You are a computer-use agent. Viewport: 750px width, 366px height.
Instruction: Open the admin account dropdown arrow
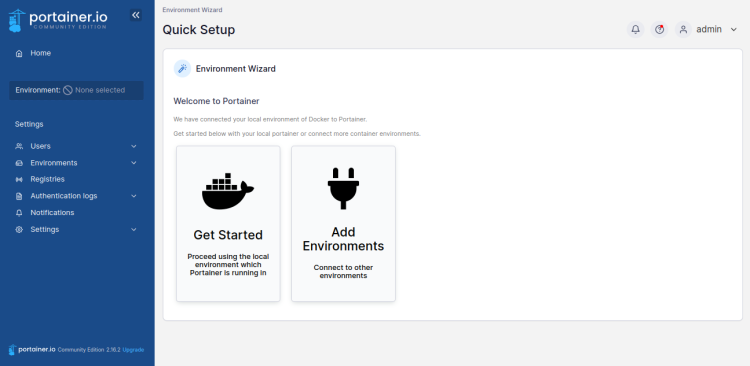734,30
